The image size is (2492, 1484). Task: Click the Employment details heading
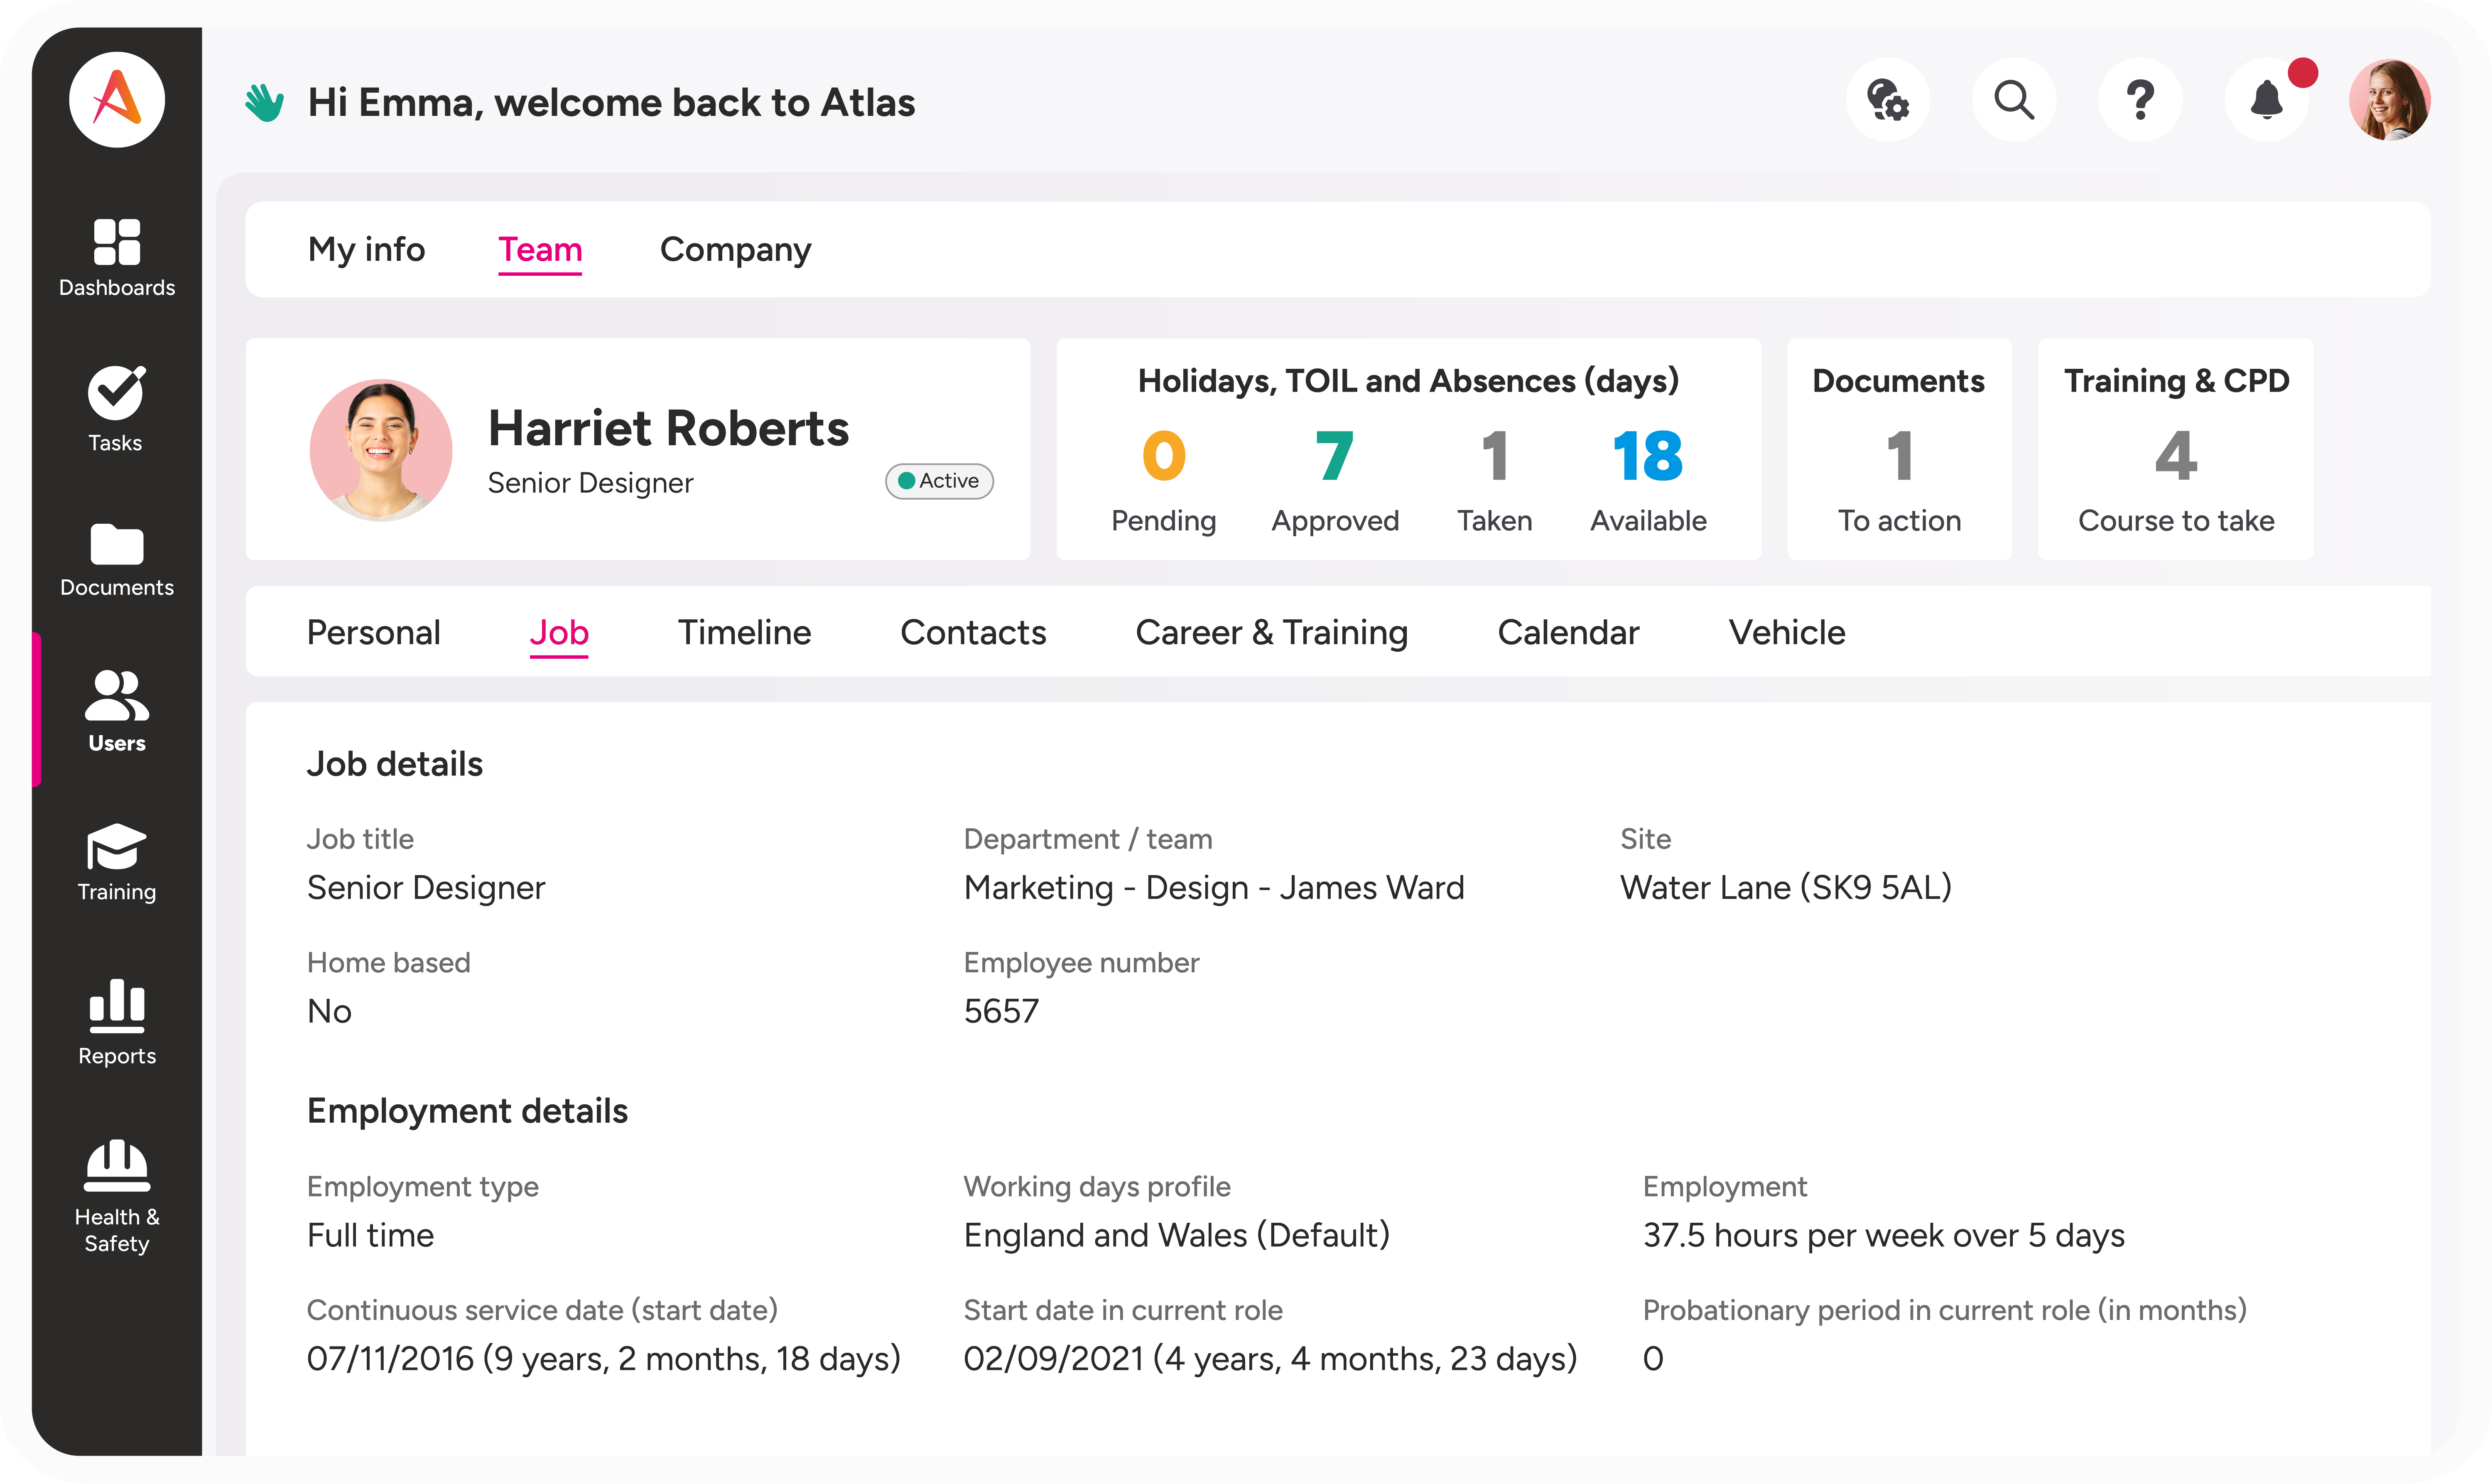tap(467, 1111)
